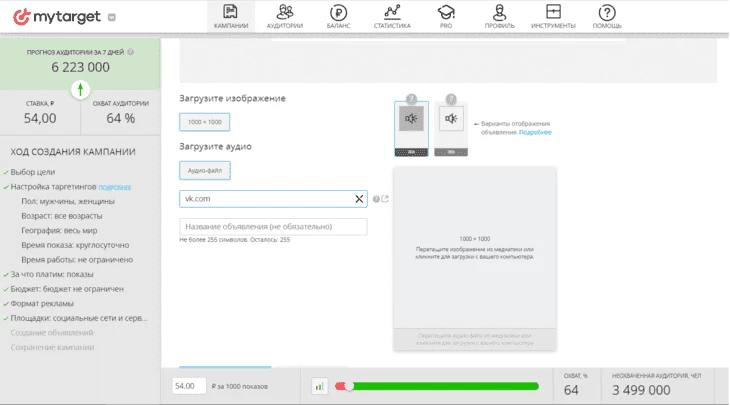This screenshot has width=730, height=405.
Task: Focus the Название объявления field
Action: coord(273,227)
